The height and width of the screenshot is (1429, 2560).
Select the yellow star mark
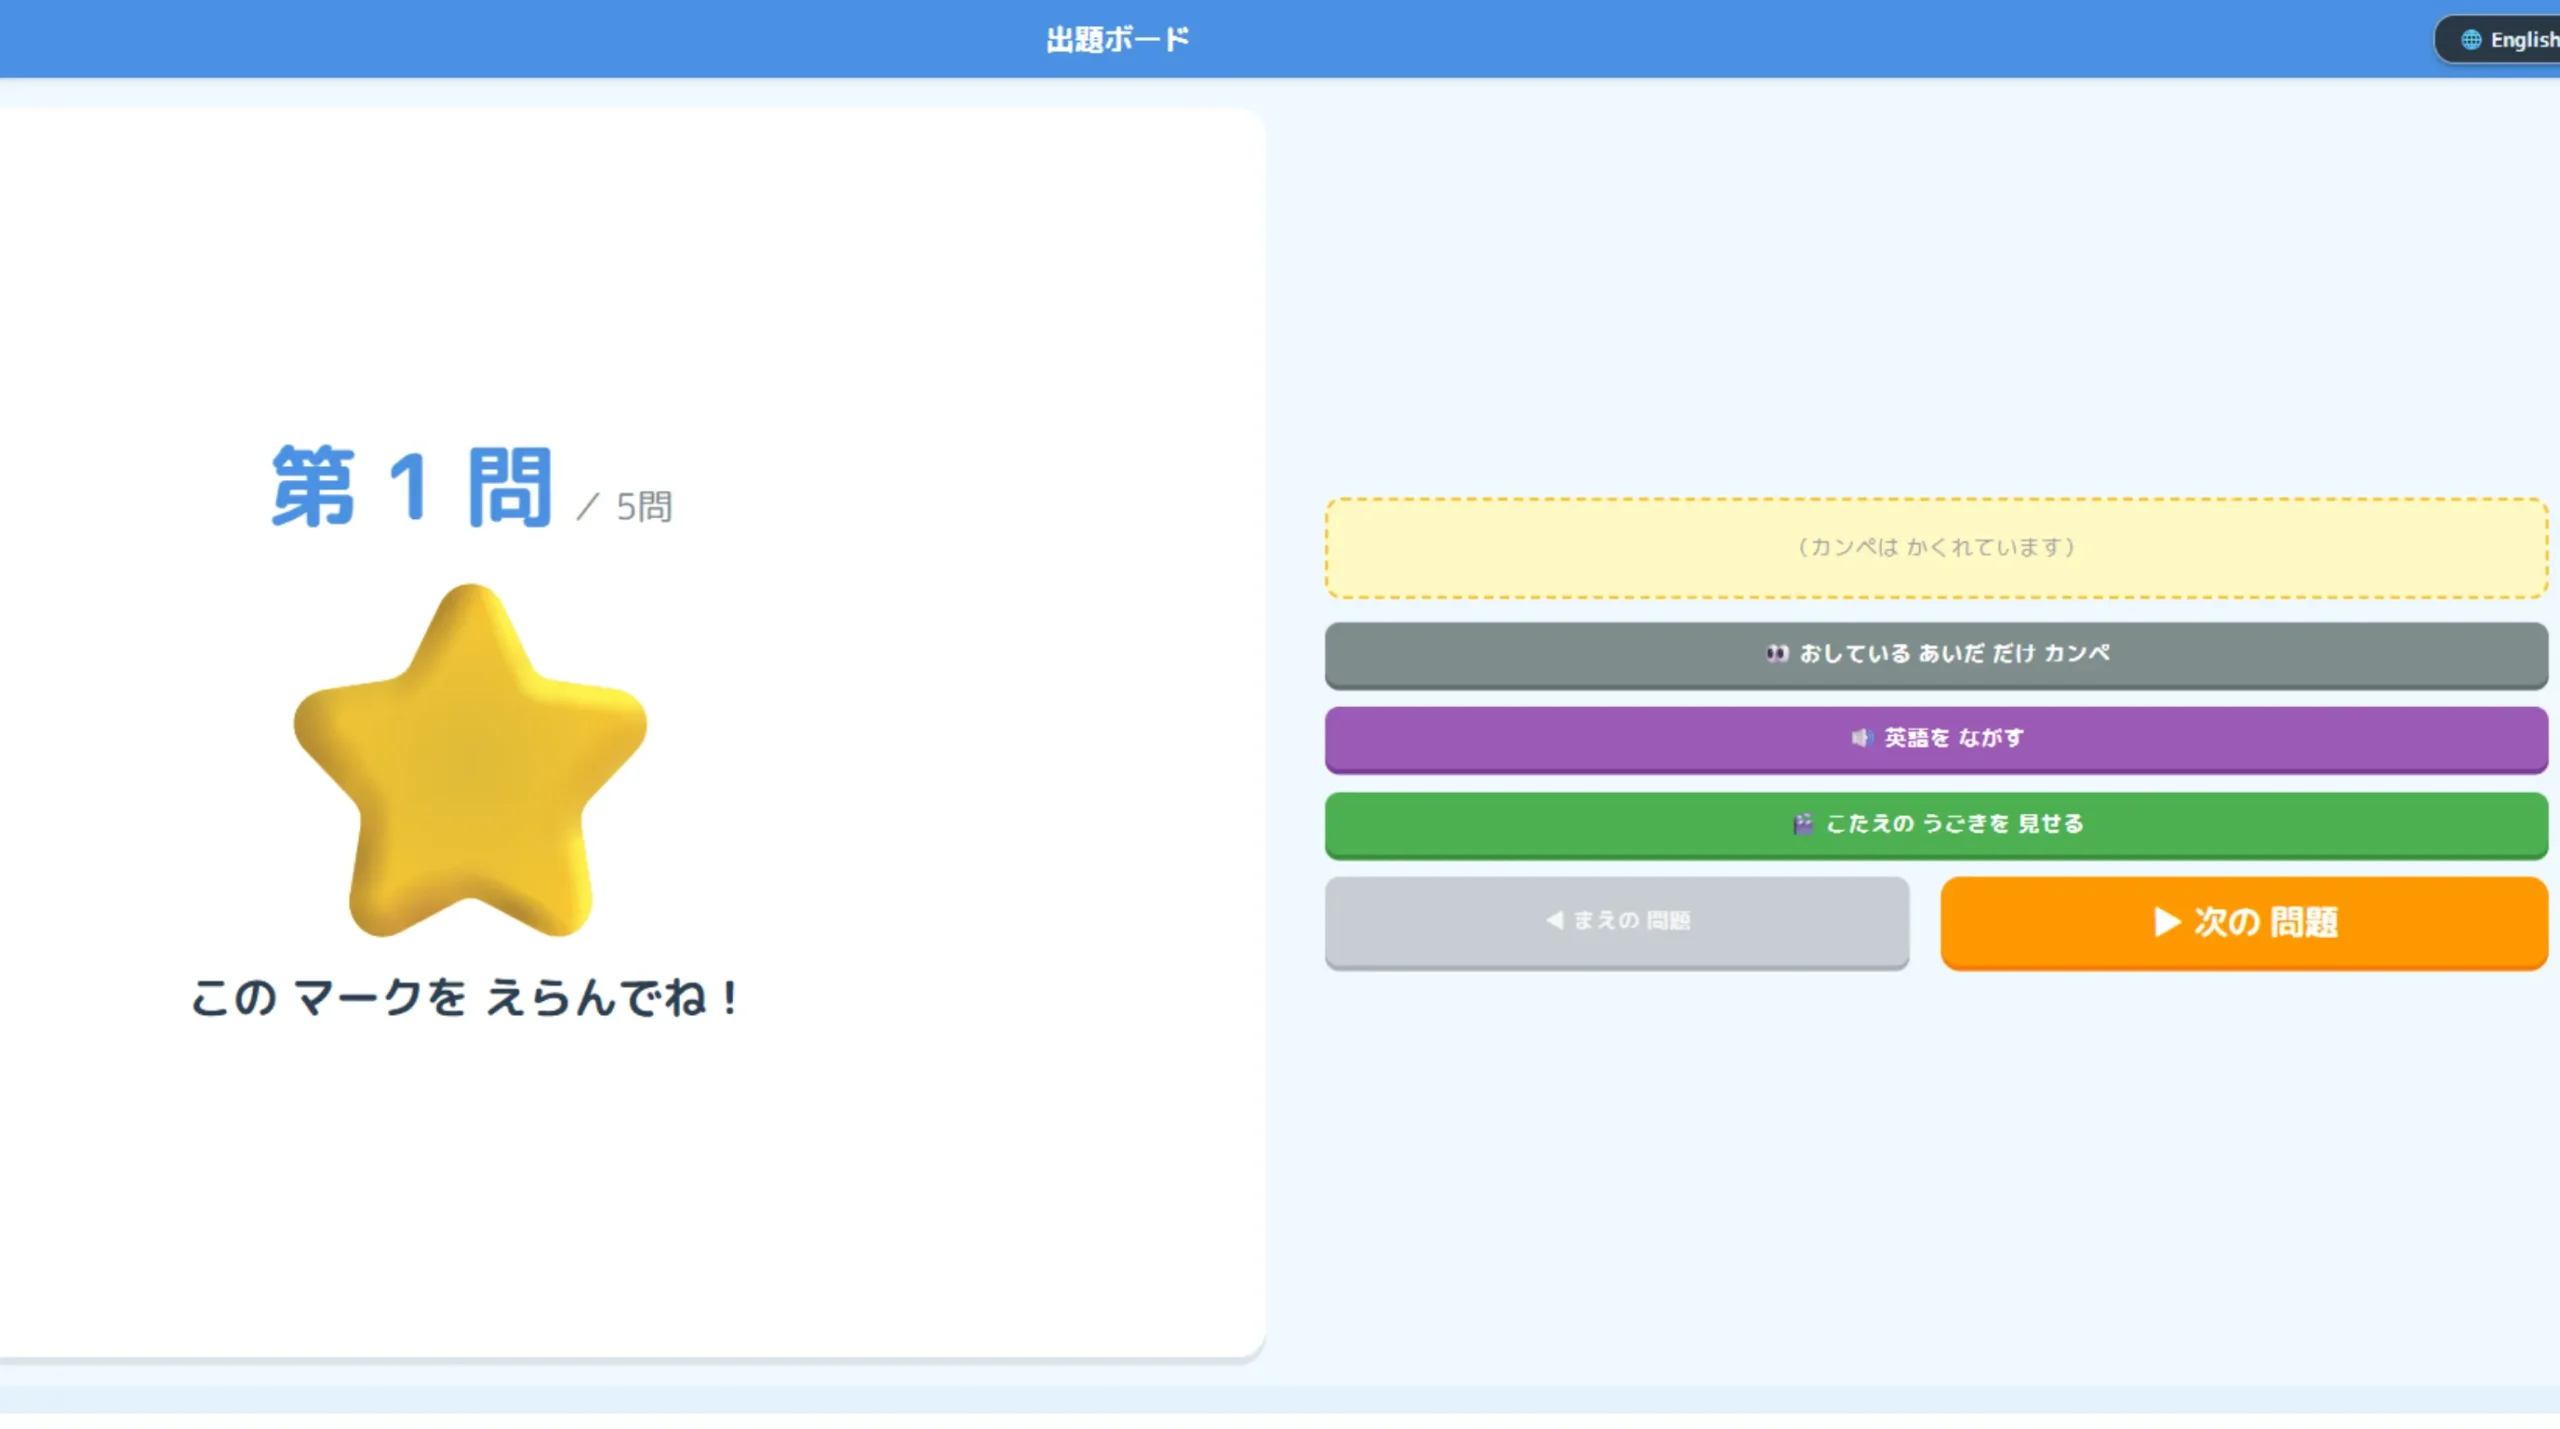[470, 762]
